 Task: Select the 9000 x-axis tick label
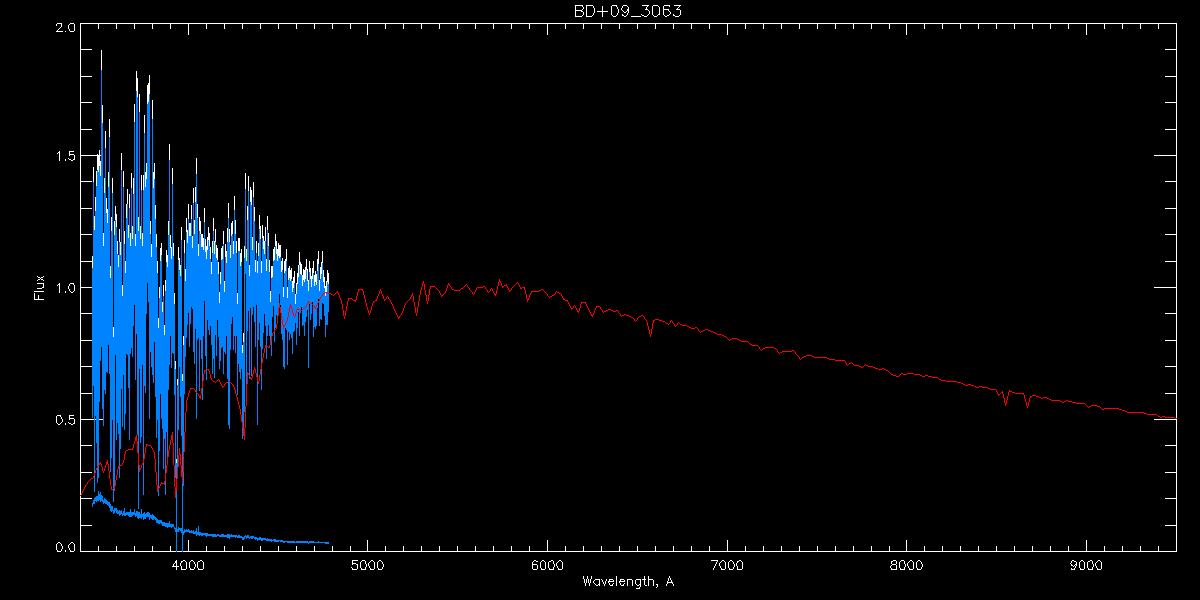[x=1086, y=563]
